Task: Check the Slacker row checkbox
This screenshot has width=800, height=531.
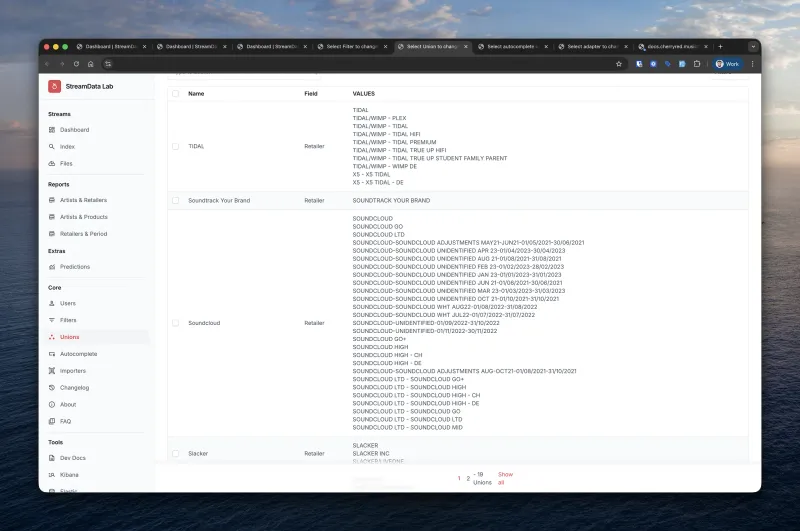Action: click(x=176, y=453)
